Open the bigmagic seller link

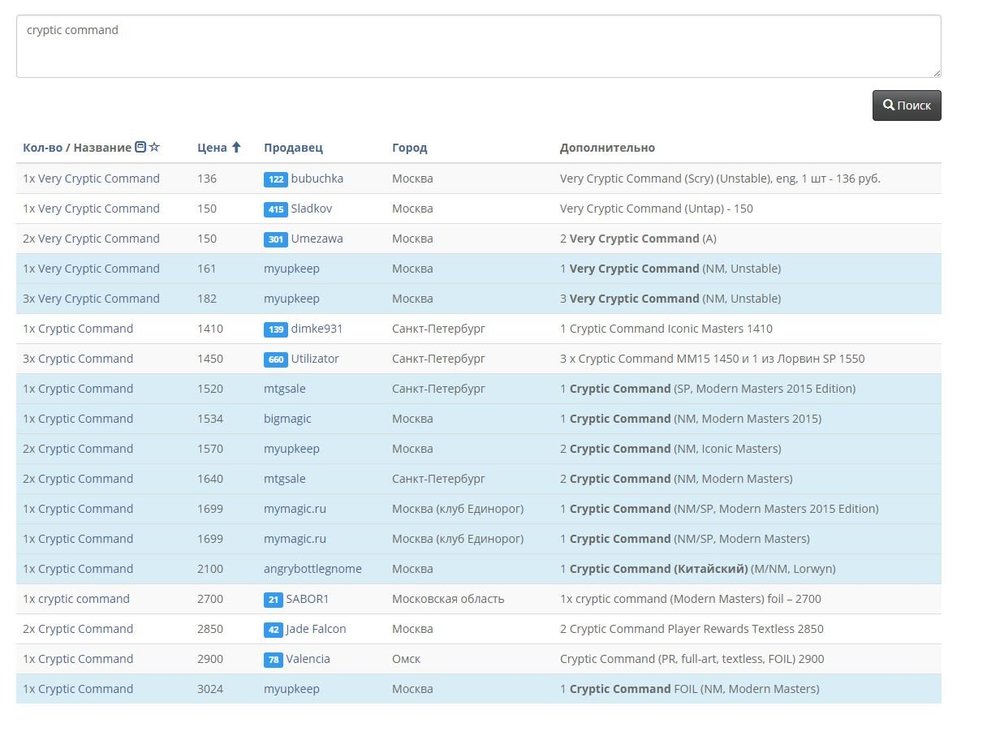coord(289,419)
